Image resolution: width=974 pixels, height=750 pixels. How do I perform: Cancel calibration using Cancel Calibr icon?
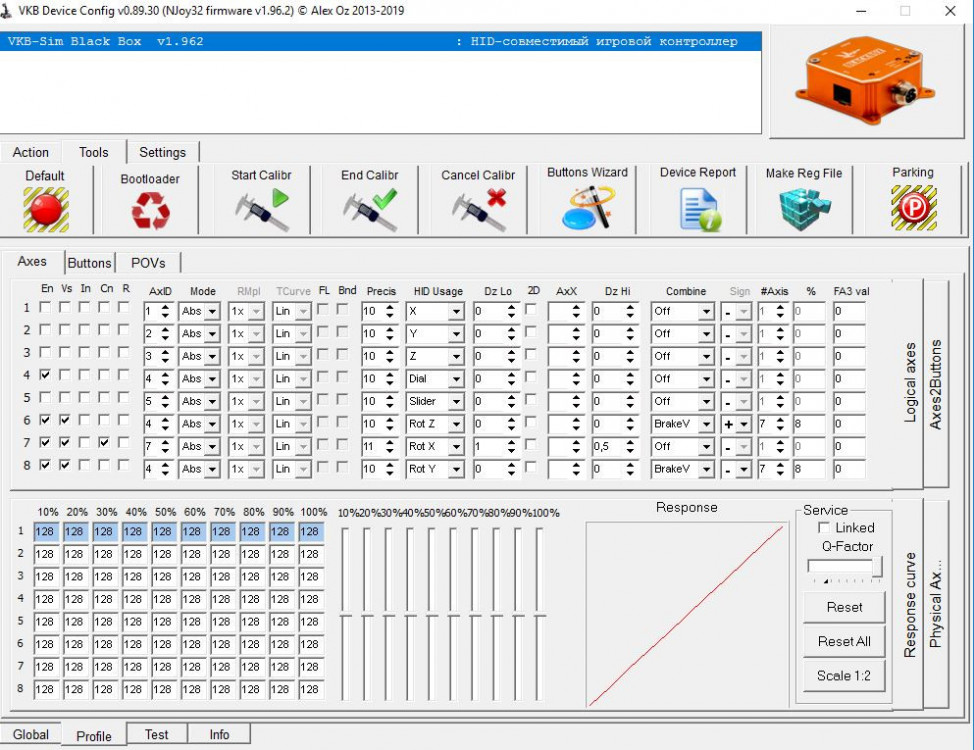coord(478,210)
